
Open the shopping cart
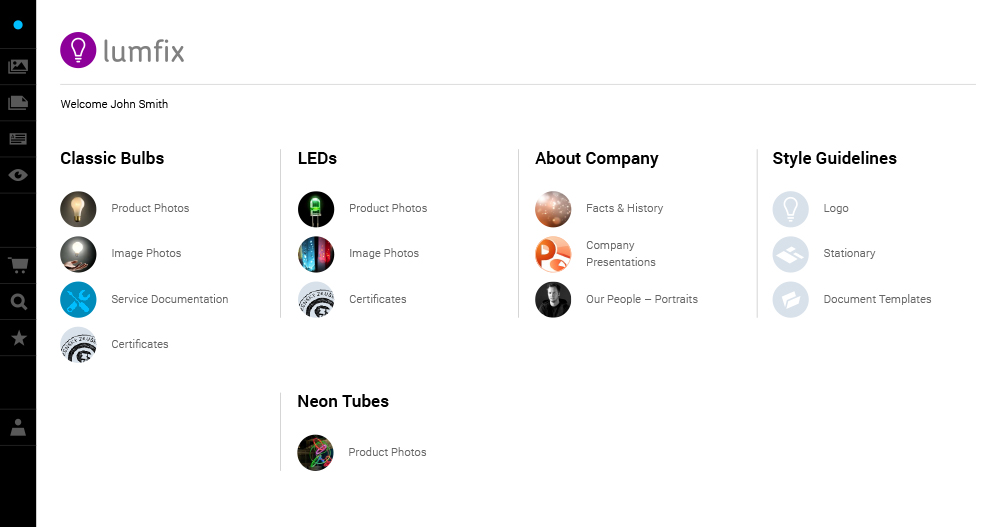point(18,266)
